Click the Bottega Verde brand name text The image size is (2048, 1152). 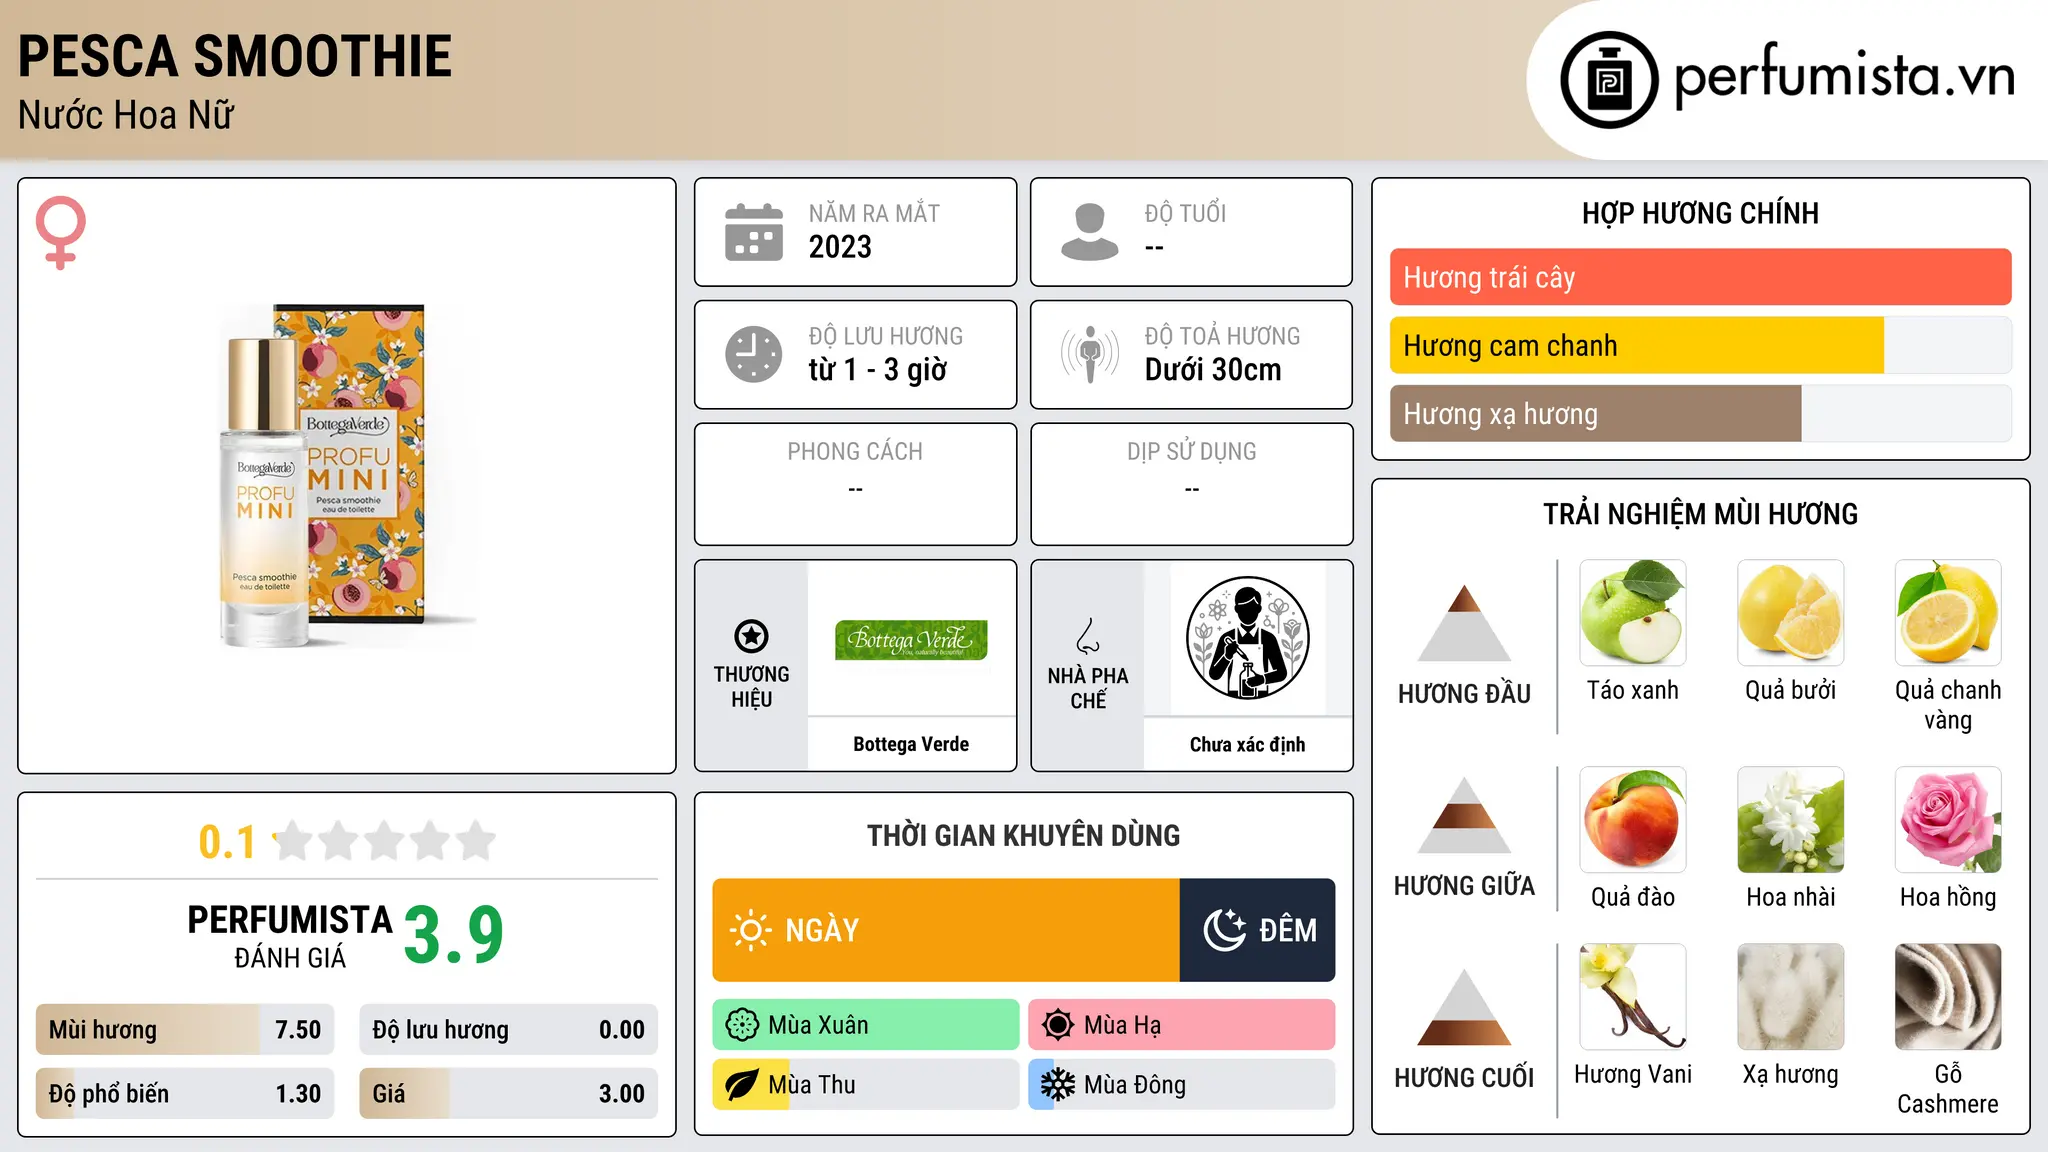(x=911, y=744)
